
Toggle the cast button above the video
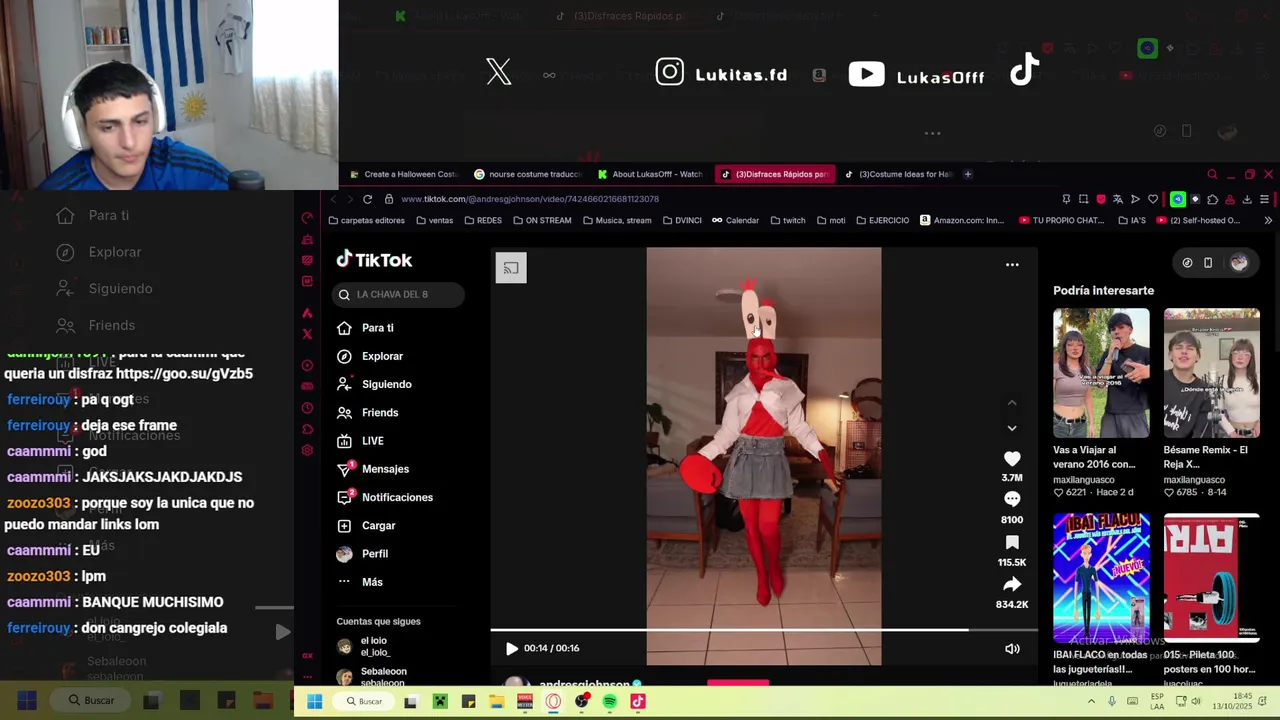511,268
